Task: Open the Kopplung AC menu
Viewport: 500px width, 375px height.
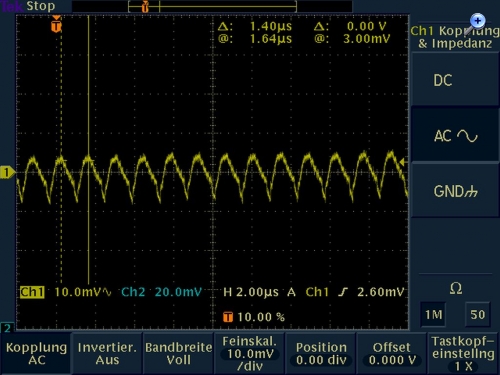Action: pyautogui.click(x=36, y=354)
